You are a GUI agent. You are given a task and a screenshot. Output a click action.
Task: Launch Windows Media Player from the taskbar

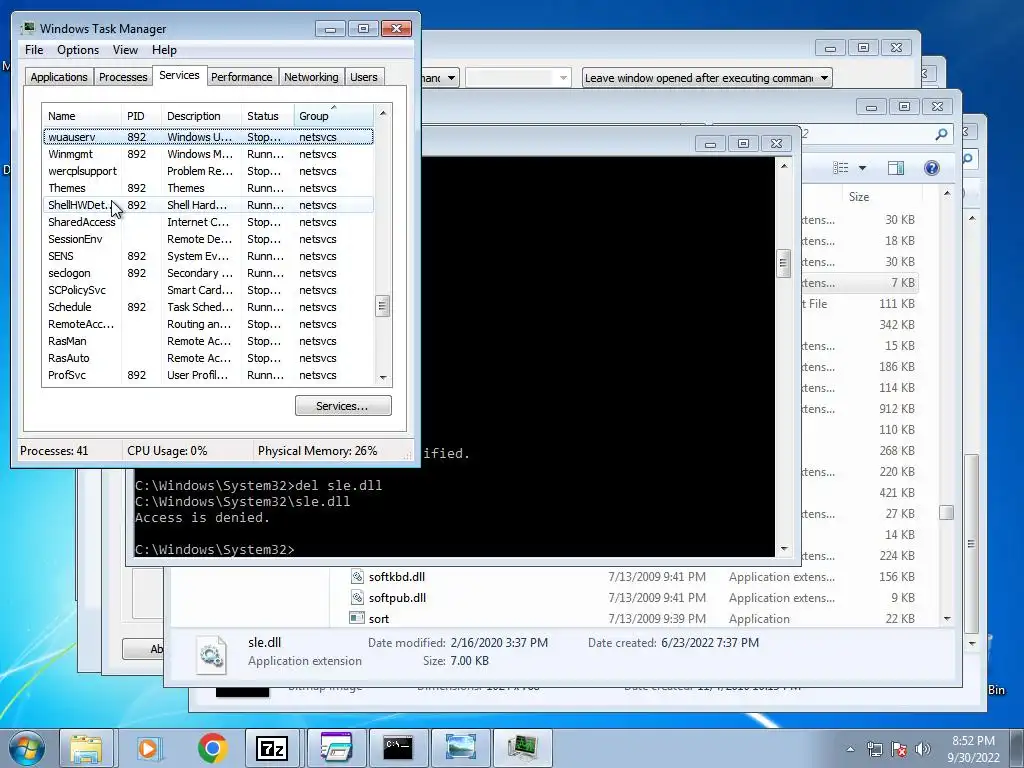pos(148,748)
